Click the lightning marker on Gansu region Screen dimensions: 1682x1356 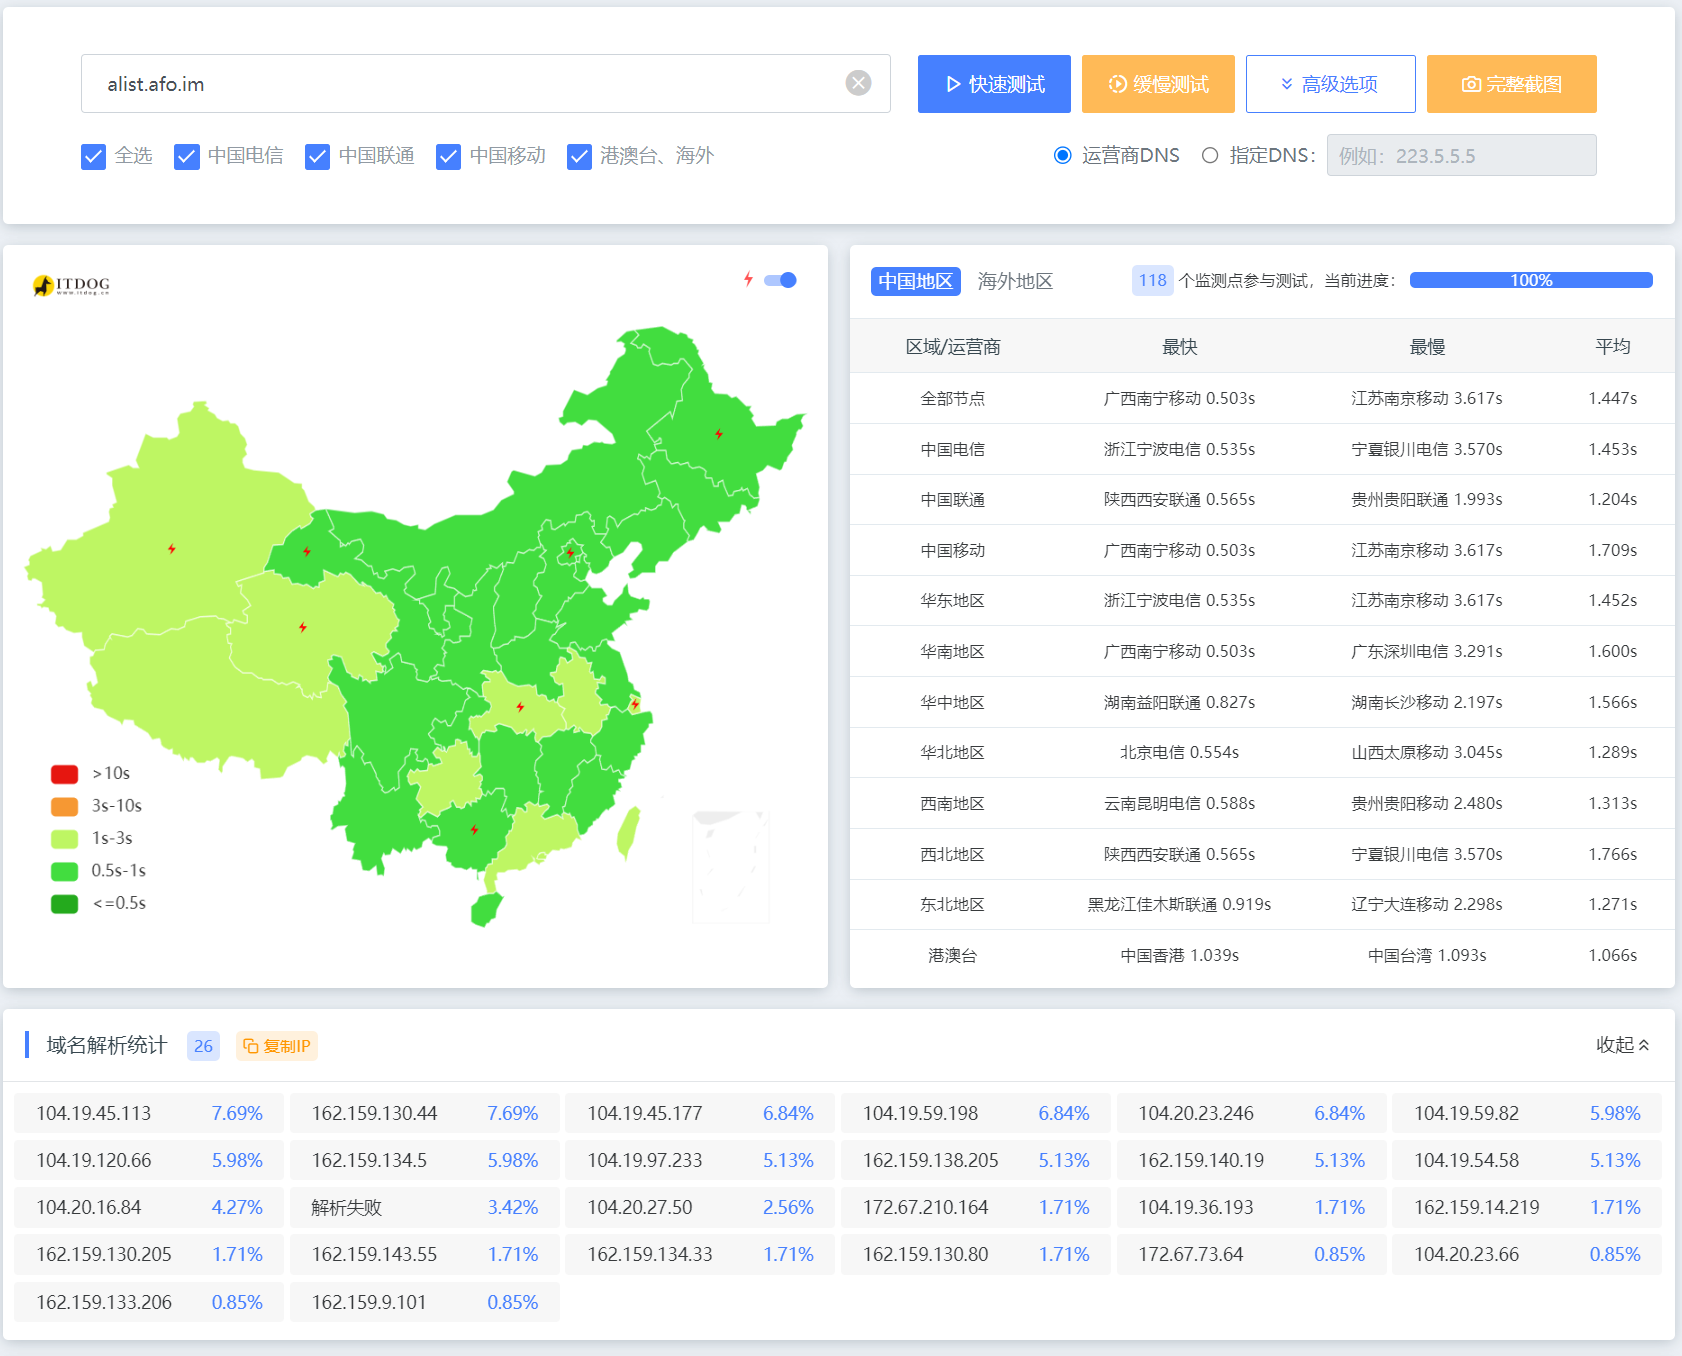click(x=307, y=552)
